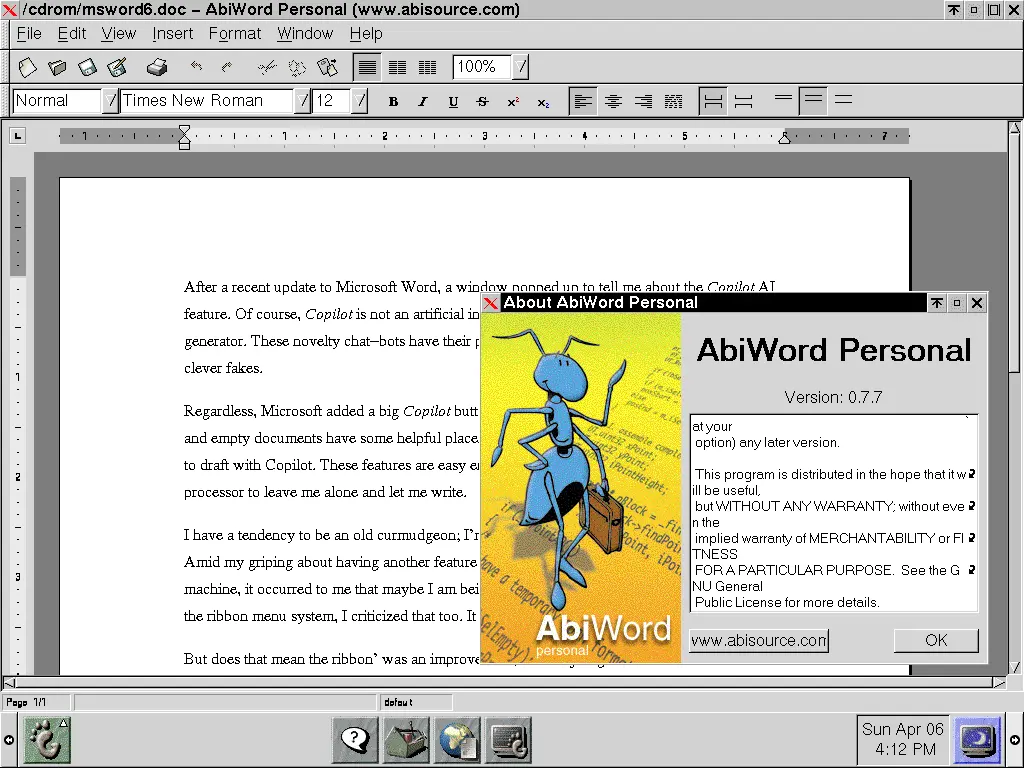Apply strikethrough formatting
The height and width of the screenshot is (768, 1024).
(x=483, y=102)
